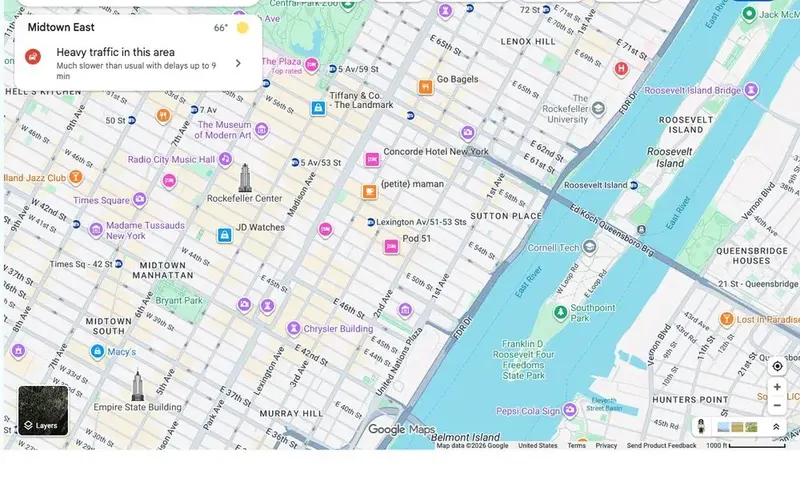Open the Privacy link
The width and height of the screenshot is (800, 486).
point(606,445)
